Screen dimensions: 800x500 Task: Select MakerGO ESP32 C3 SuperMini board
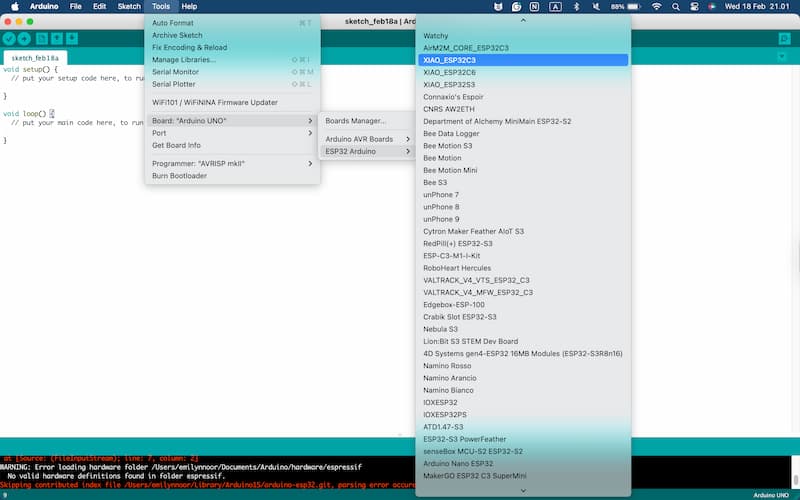523,477
